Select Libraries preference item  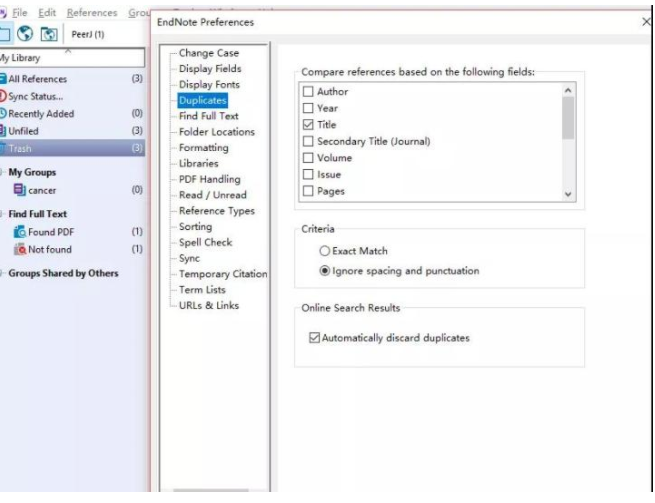pos(199,163)
